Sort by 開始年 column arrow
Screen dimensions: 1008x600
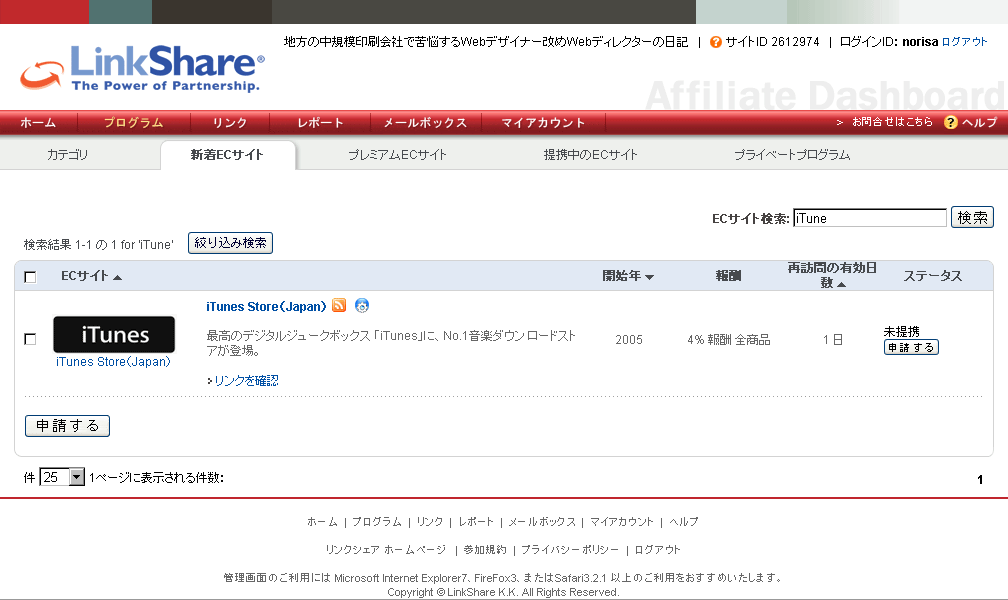[x=649, y=277]
